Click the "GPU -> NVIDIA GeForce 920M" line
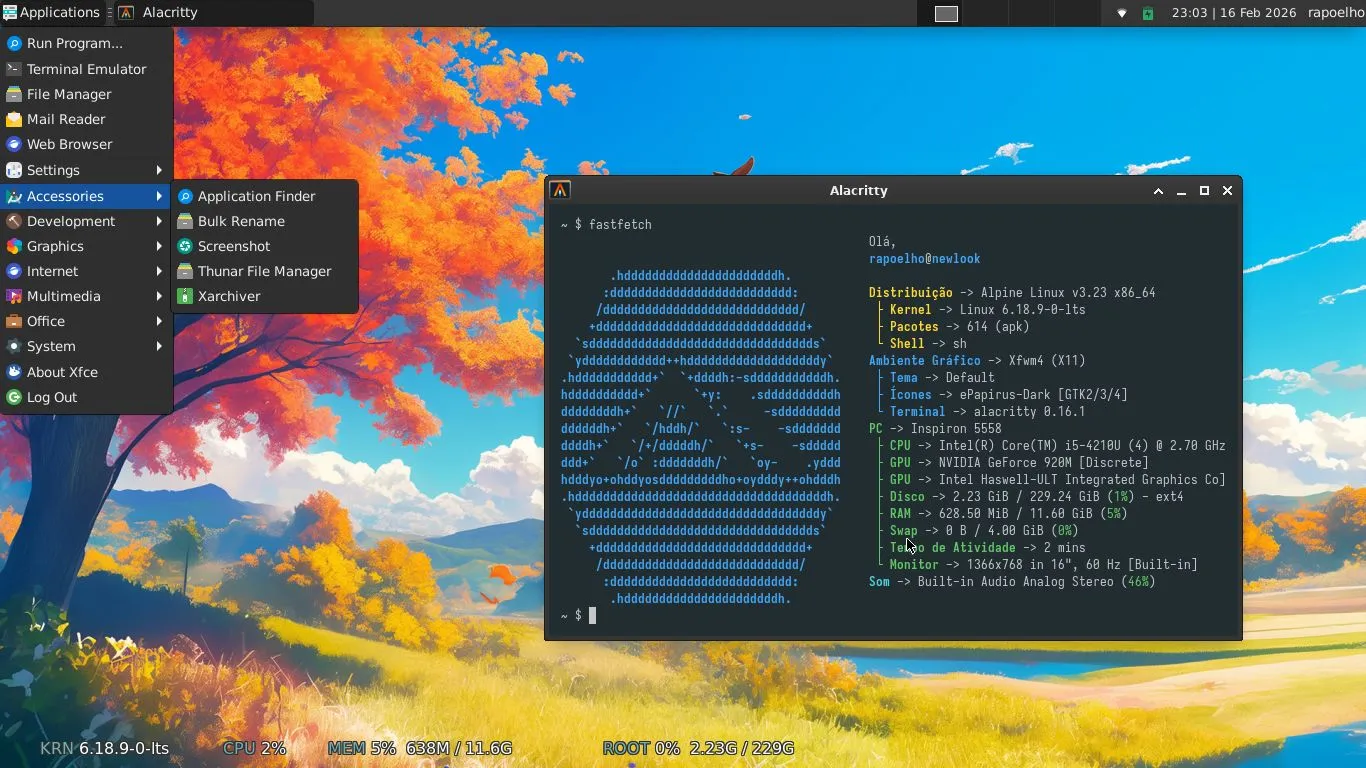The height and width of the screenshot is (768, 1366). coord(1019,462)
